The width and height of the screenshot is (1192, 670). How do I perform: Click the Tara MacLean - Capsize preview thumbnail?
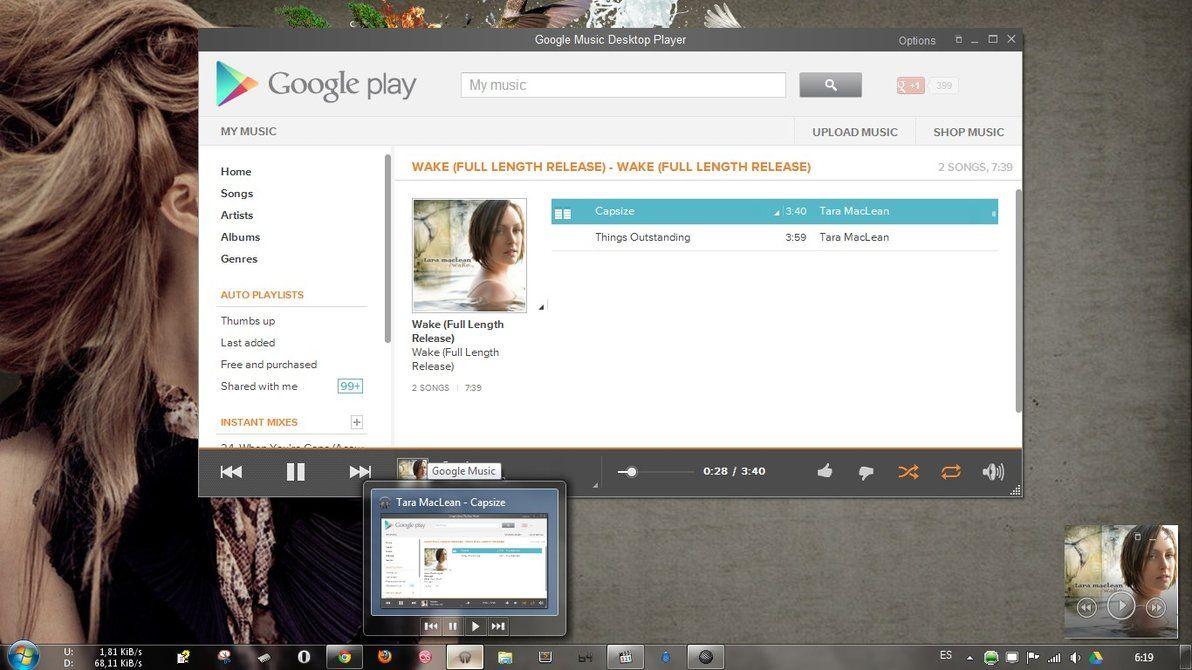[x=464, y=562]
